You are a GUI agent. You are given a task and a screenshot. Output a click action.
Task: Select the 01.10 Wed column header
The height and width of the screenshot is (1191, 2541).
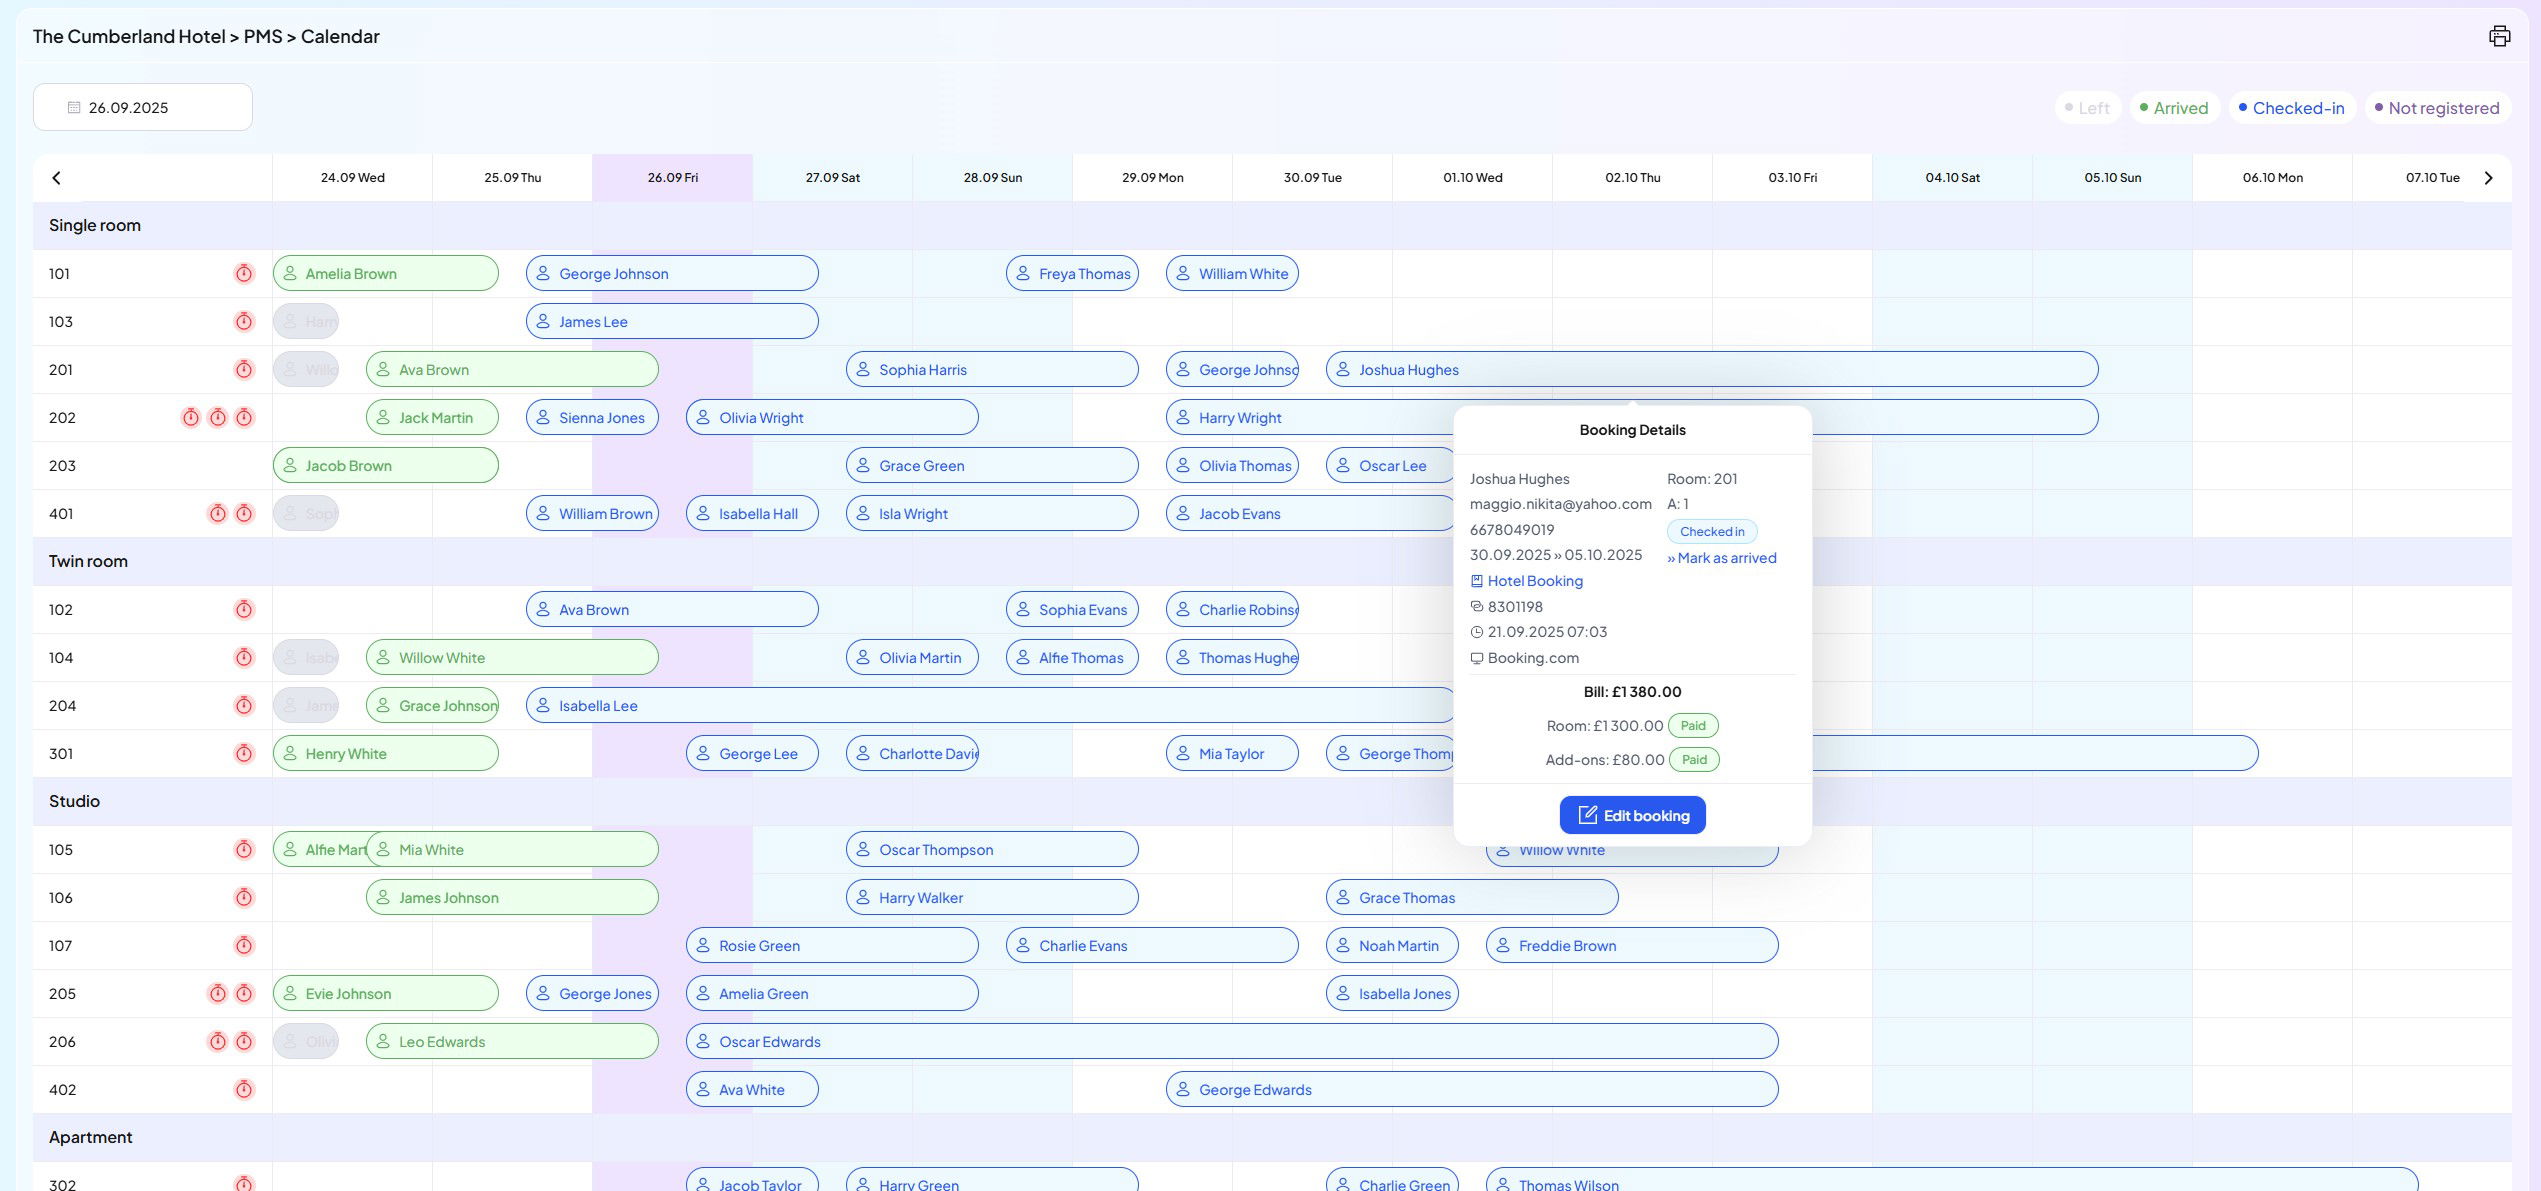[x=1472, y=178]
